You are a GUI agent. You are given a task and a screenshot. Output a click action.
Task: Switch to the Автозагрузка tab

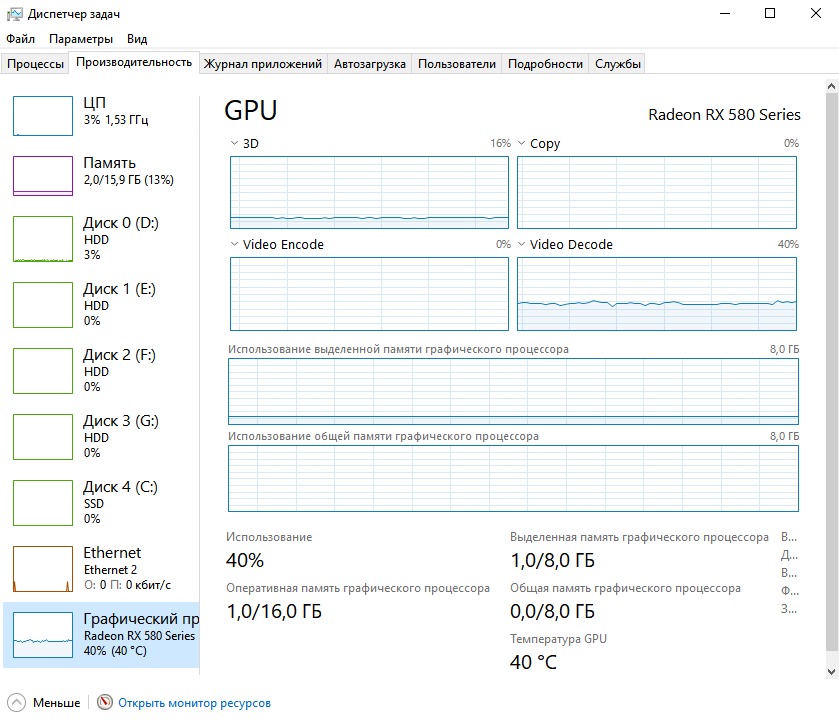tap(370, 64)
